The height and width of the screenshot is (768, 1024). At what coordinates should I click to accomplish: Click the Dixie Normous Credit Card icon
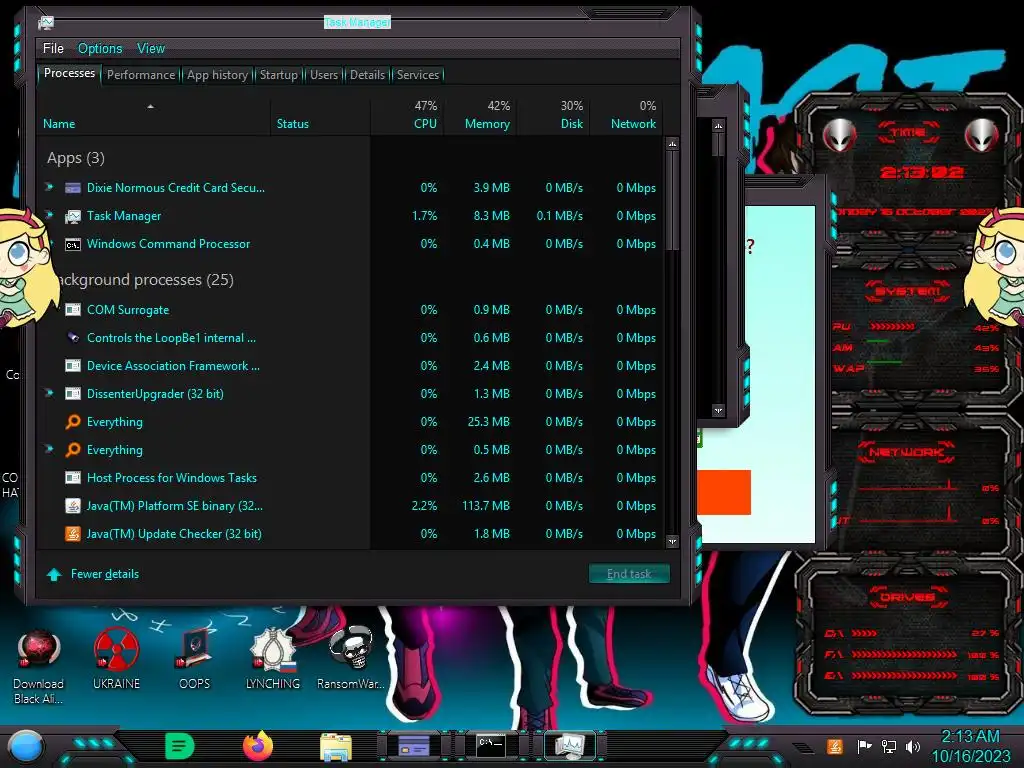(72, 188)
